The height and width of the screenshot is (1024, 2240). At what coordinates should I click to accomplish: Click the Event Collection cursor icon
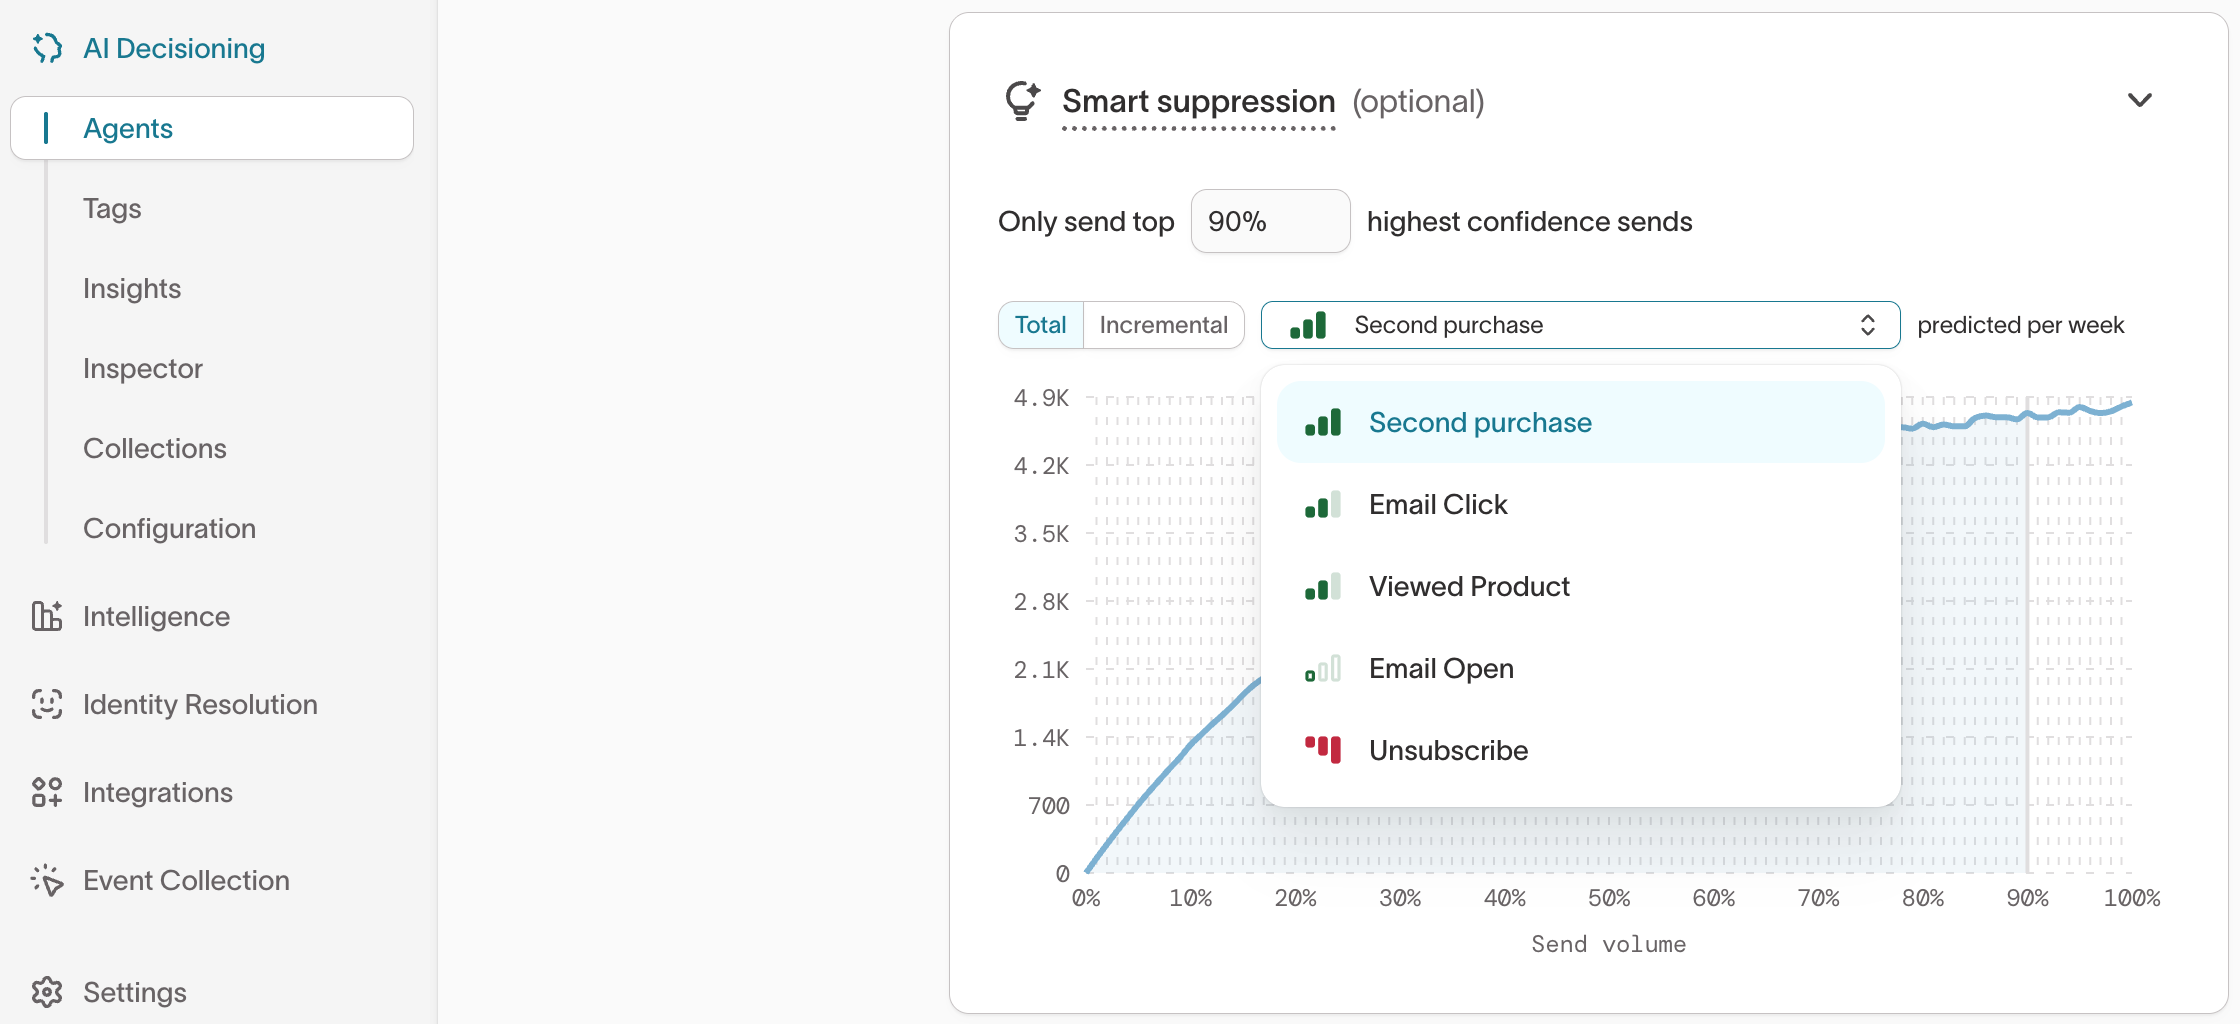coord(47,880)
